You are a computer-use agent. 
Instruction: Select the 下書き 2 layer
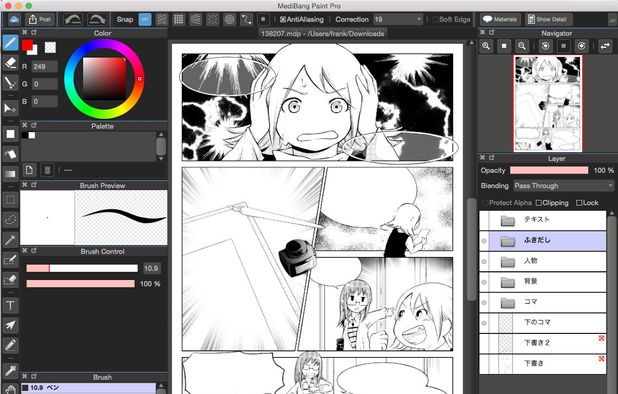(542, 343)
